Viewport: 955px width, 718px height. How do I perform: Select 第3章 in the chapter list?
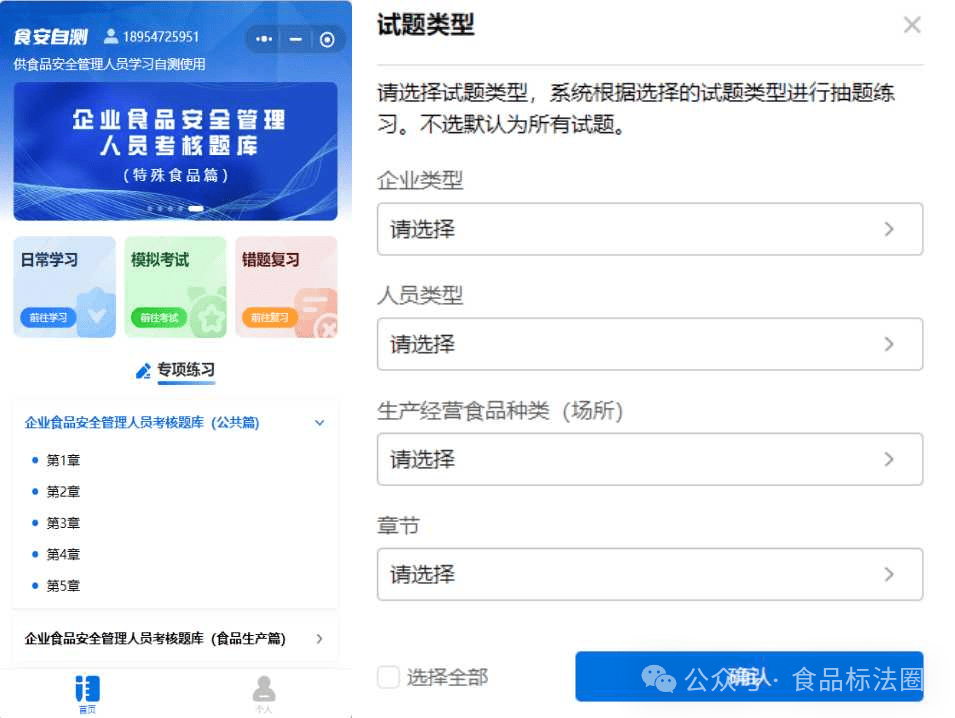coord(63,523)
